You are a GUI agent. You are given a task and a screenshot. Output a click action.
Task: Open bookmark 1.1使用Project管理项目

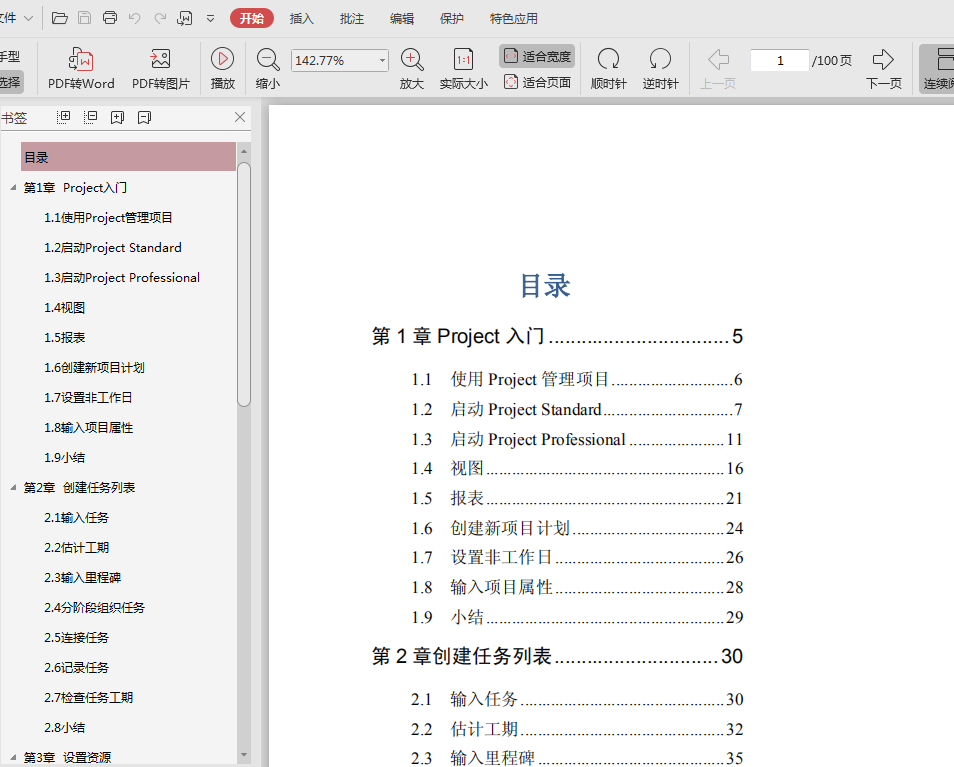[x=108, y=217]
